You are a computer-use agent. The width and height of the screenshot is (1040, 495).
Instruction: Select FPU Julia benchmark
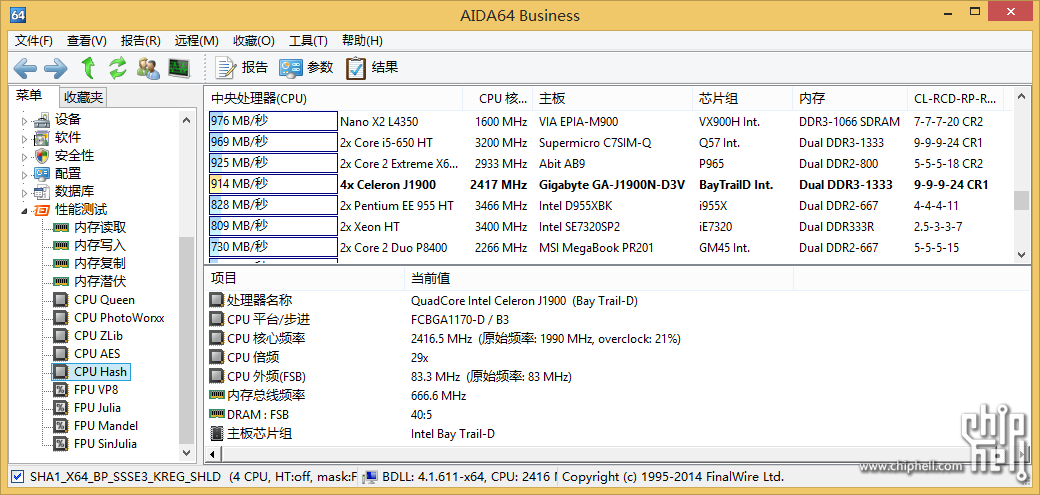pos(98,407)
